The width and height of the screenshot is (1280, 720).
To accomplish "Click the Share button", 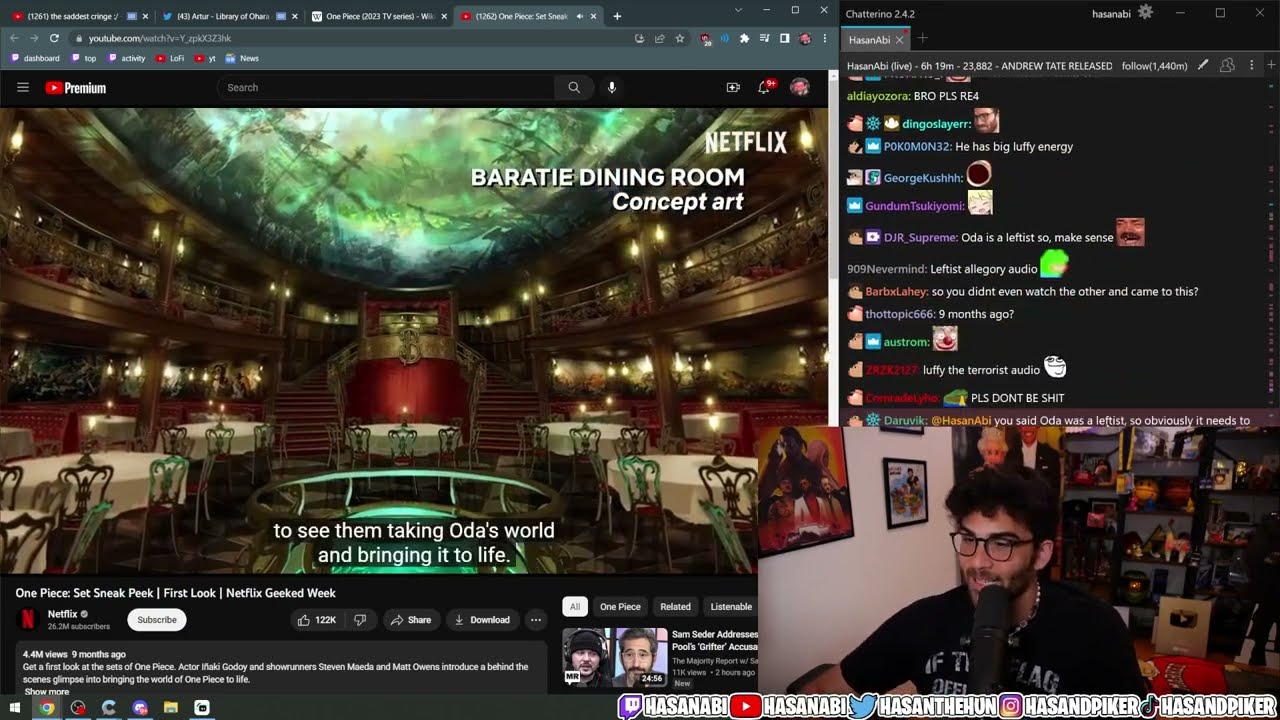I will 411,620.
